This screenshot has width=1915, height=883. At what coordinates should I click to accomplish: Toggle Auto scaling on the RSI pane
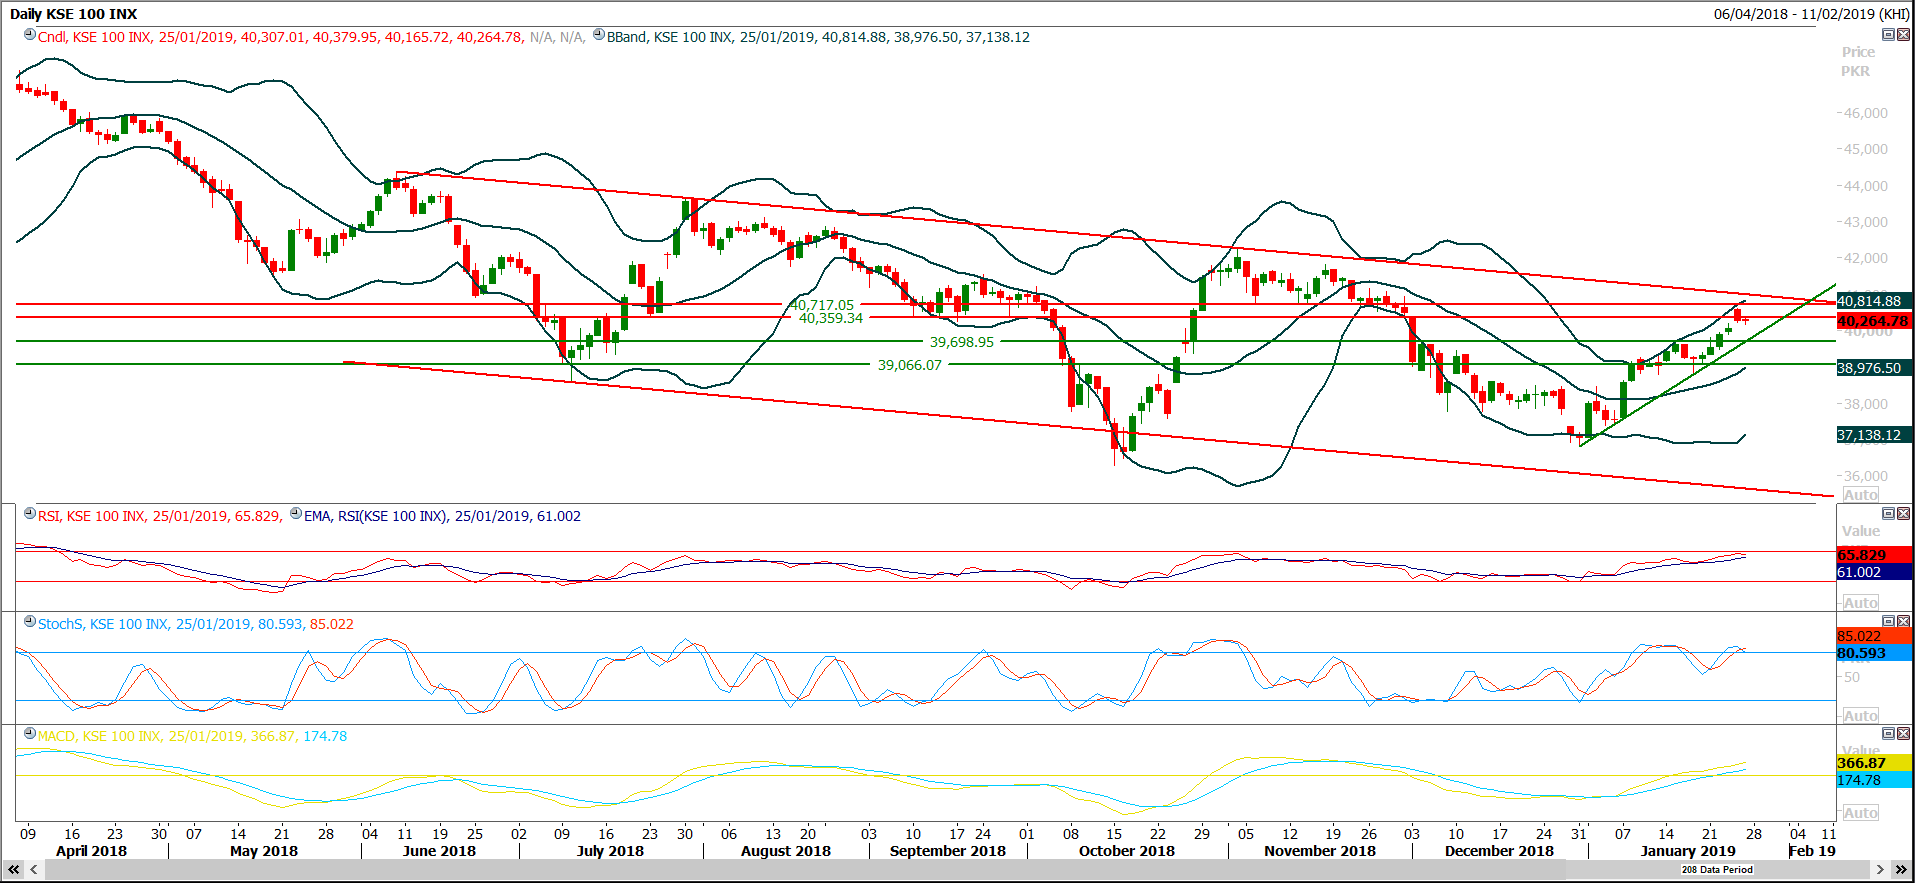tap(1860, 603)
